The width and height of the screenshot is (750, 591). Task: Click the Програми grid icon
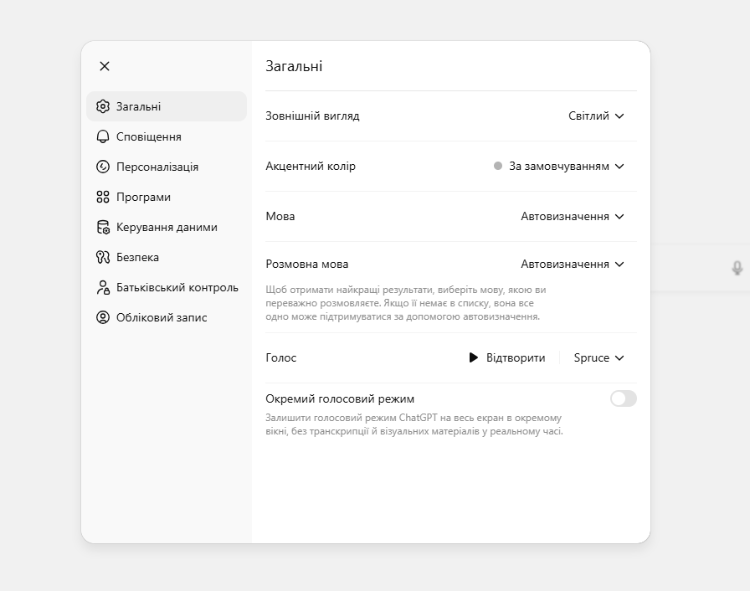point(102,197)
